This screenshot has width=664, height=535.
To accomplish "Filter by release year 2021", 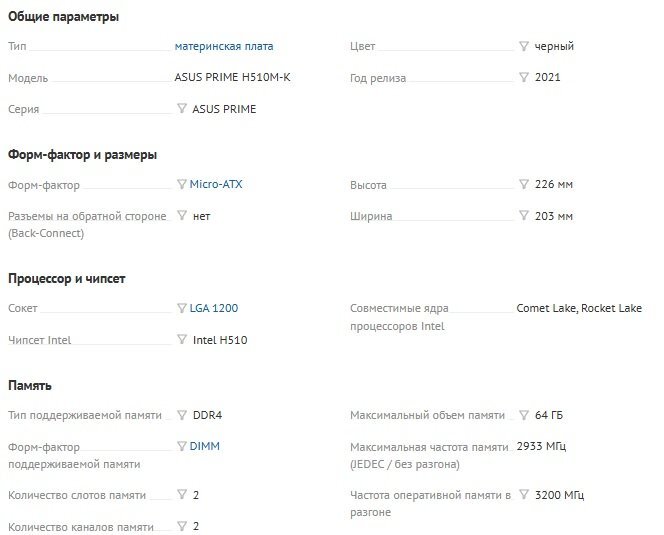I will [x=524, y=77].
